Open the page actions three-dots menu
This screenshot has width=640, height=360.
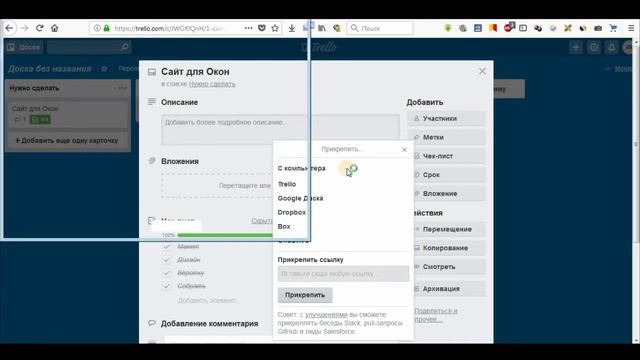tap(248, 28)
